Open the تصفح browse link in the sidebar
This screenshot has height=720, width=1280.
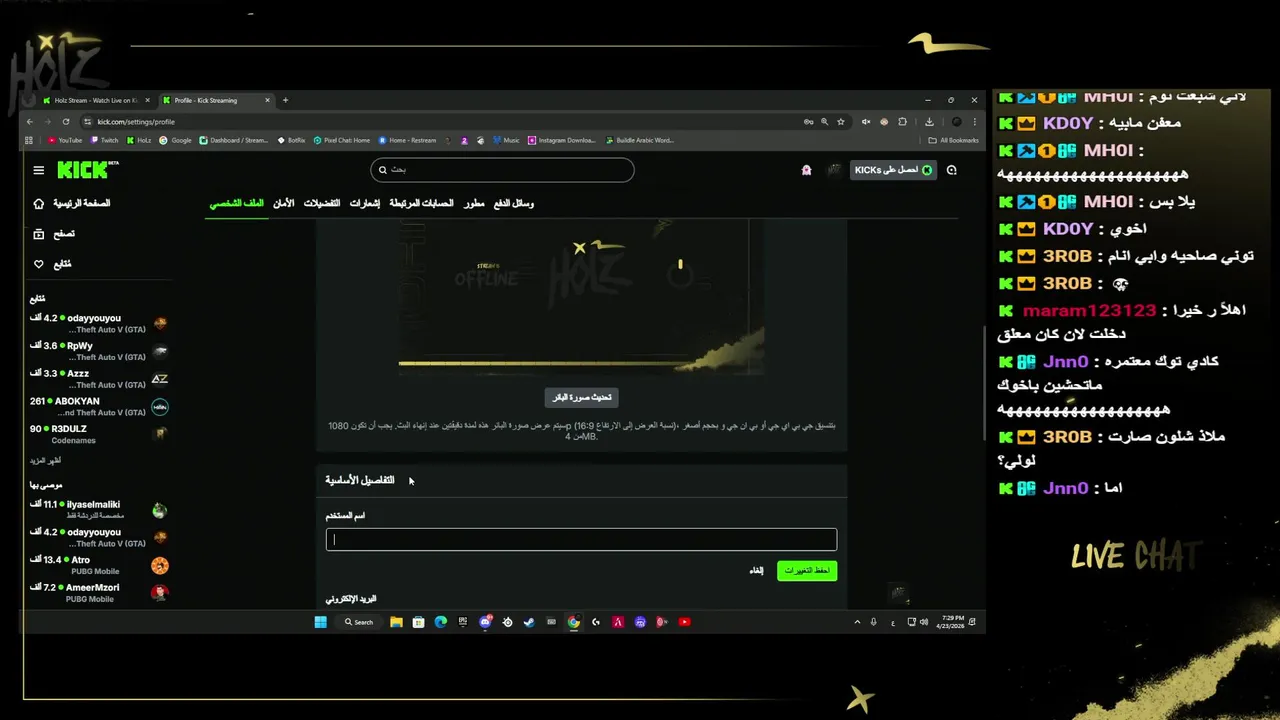[x=64, y=234]
